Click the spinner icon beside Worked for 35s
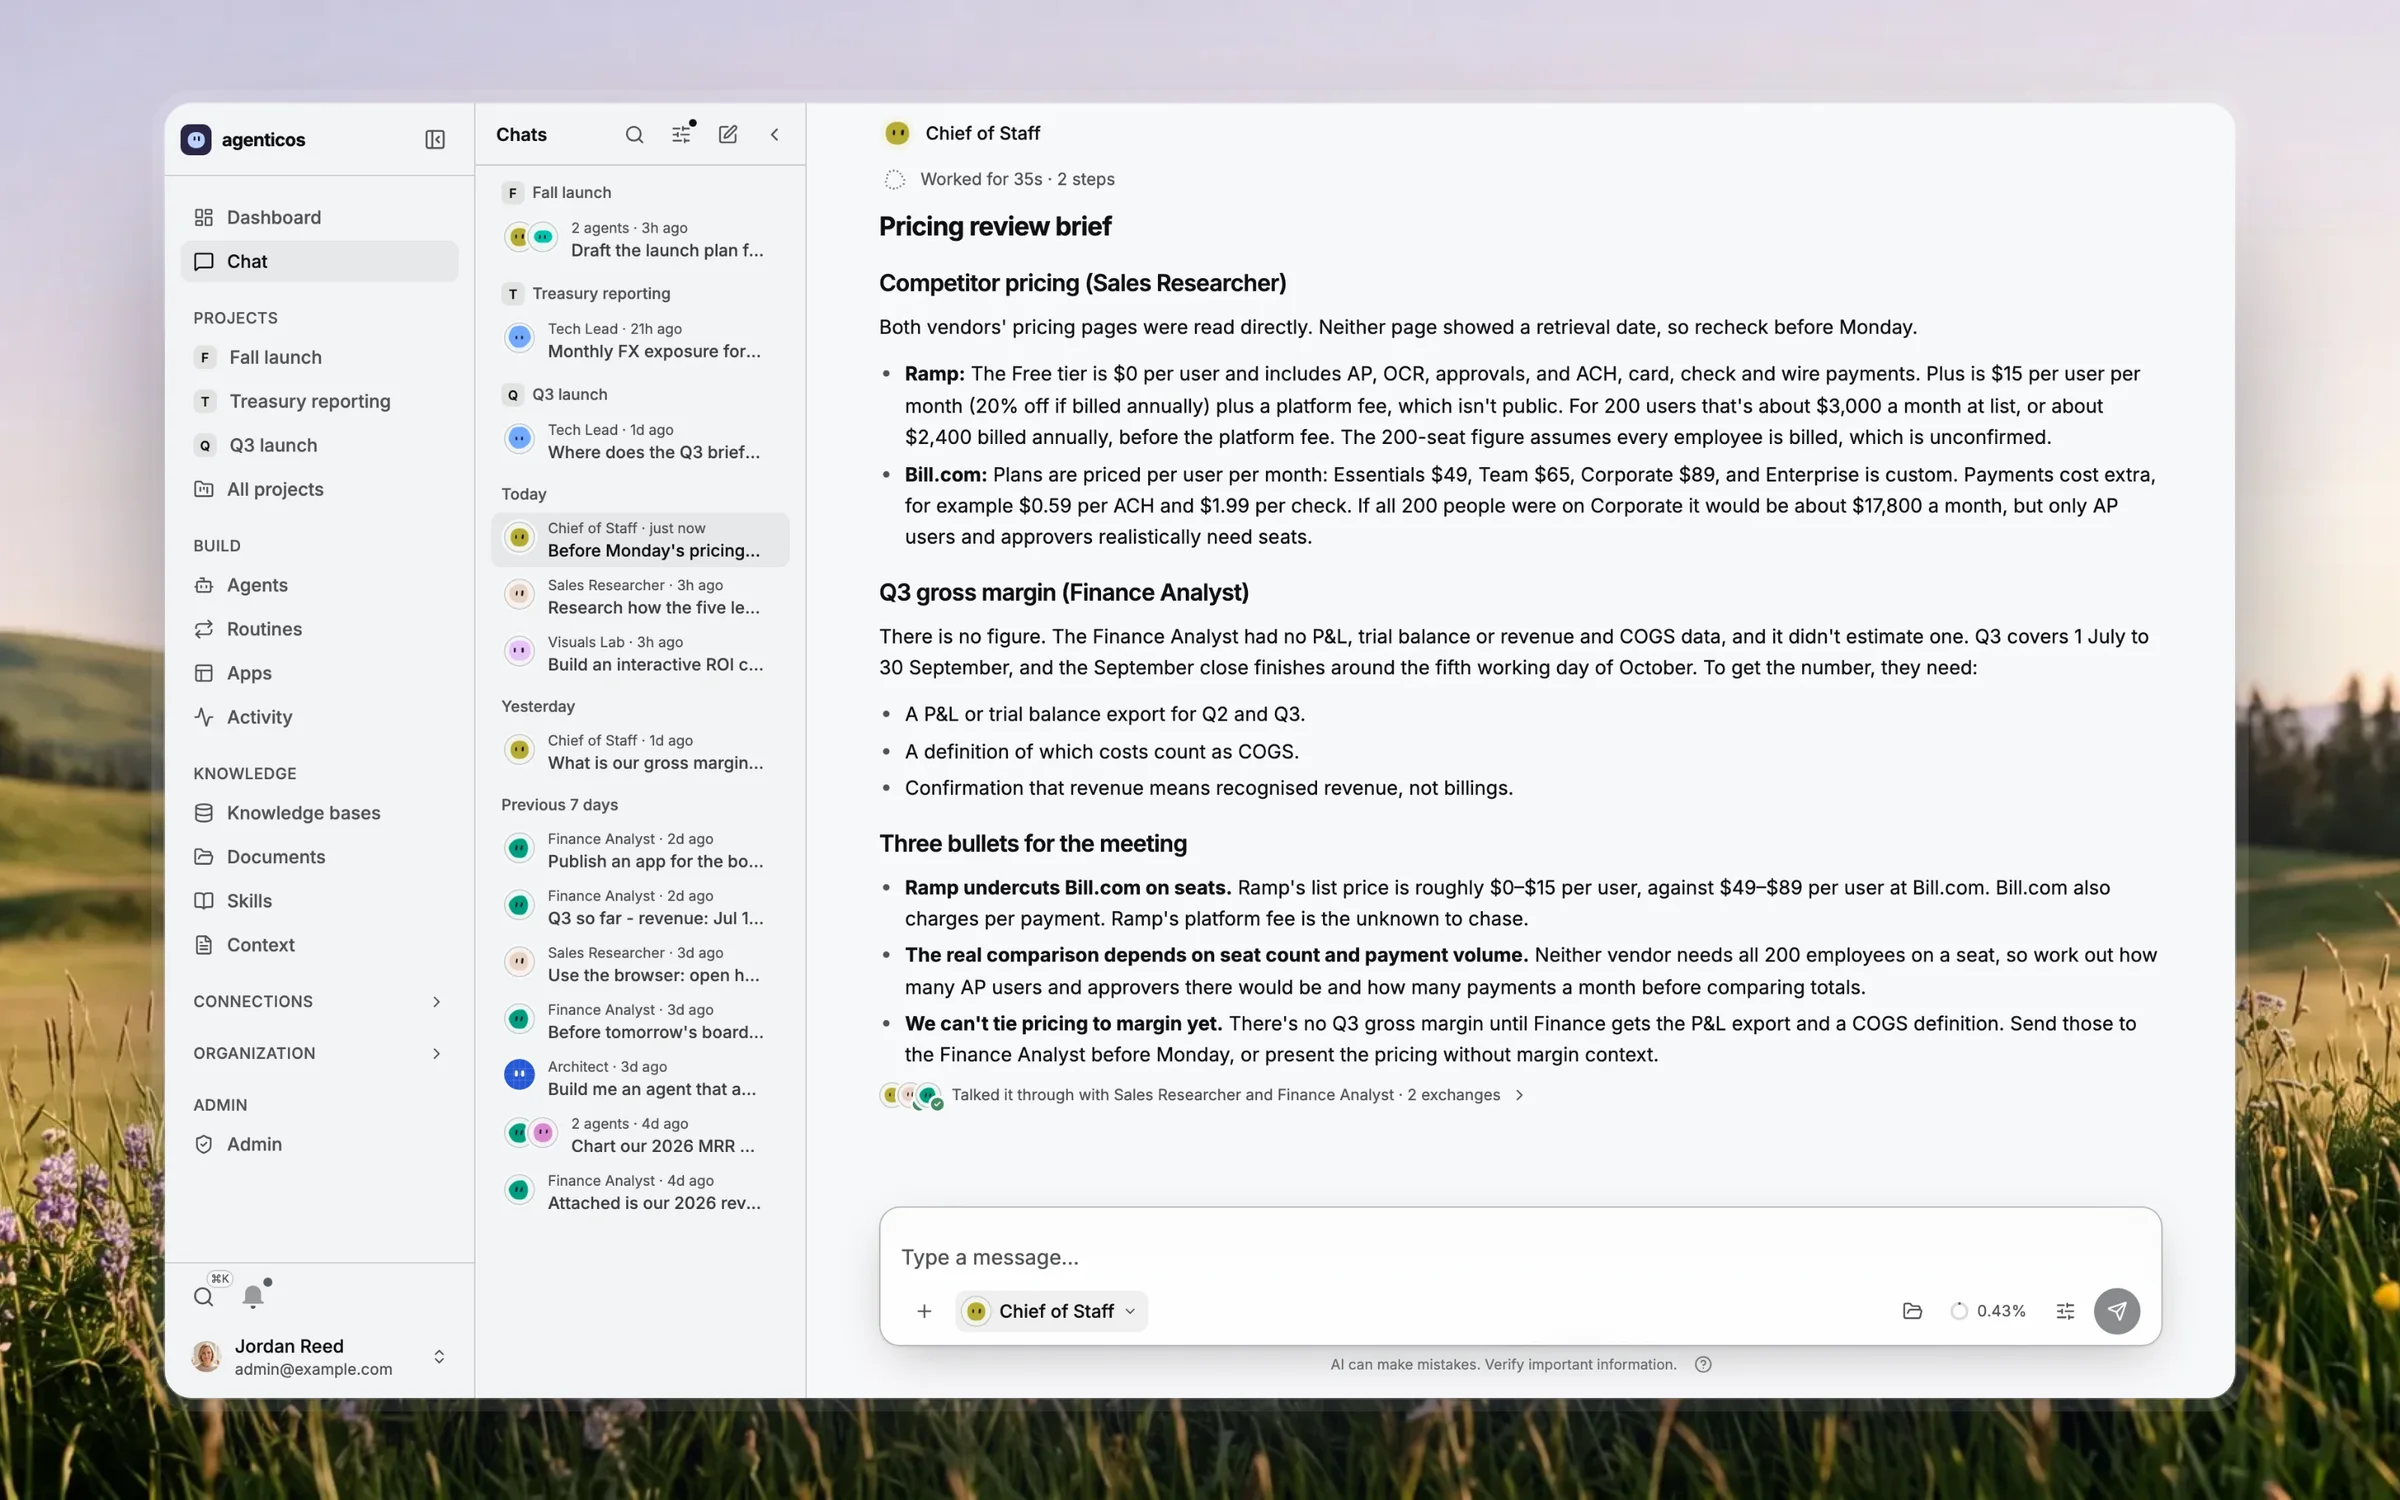 (894, 179)
